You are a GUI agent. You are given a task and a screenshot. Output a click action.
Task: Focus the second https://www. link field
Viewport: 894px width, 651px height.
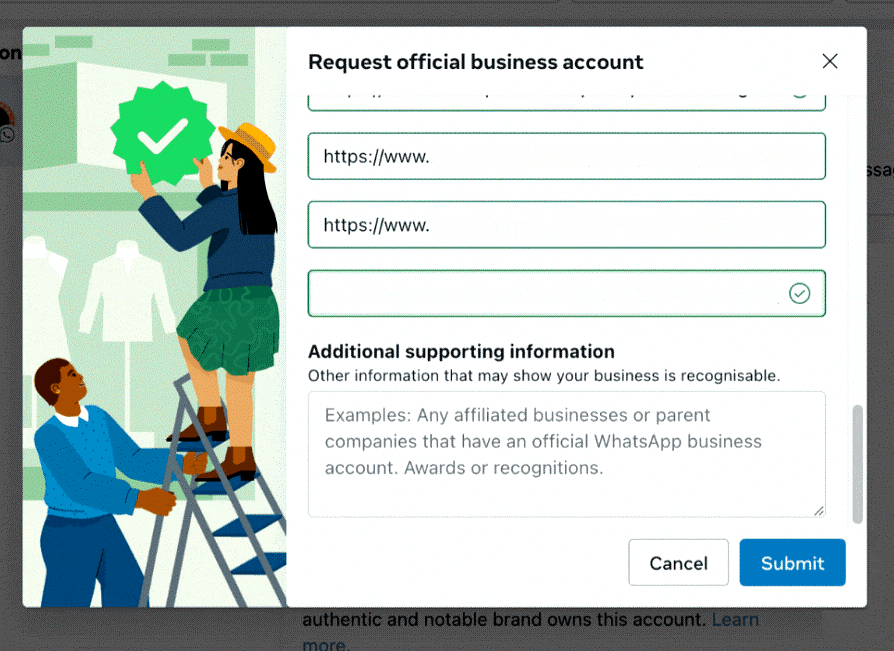click(567, 225)
